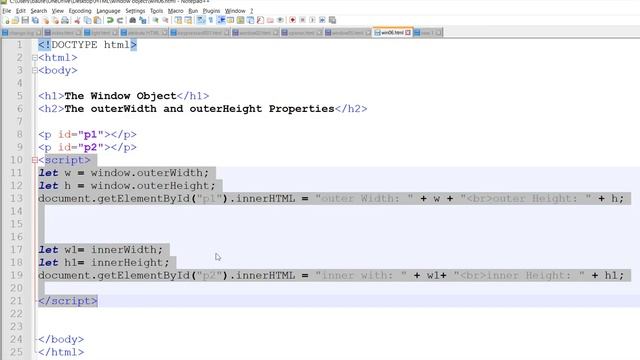Open the Run menu
Screen dimensions: 640x360
[x=193, y=11]
